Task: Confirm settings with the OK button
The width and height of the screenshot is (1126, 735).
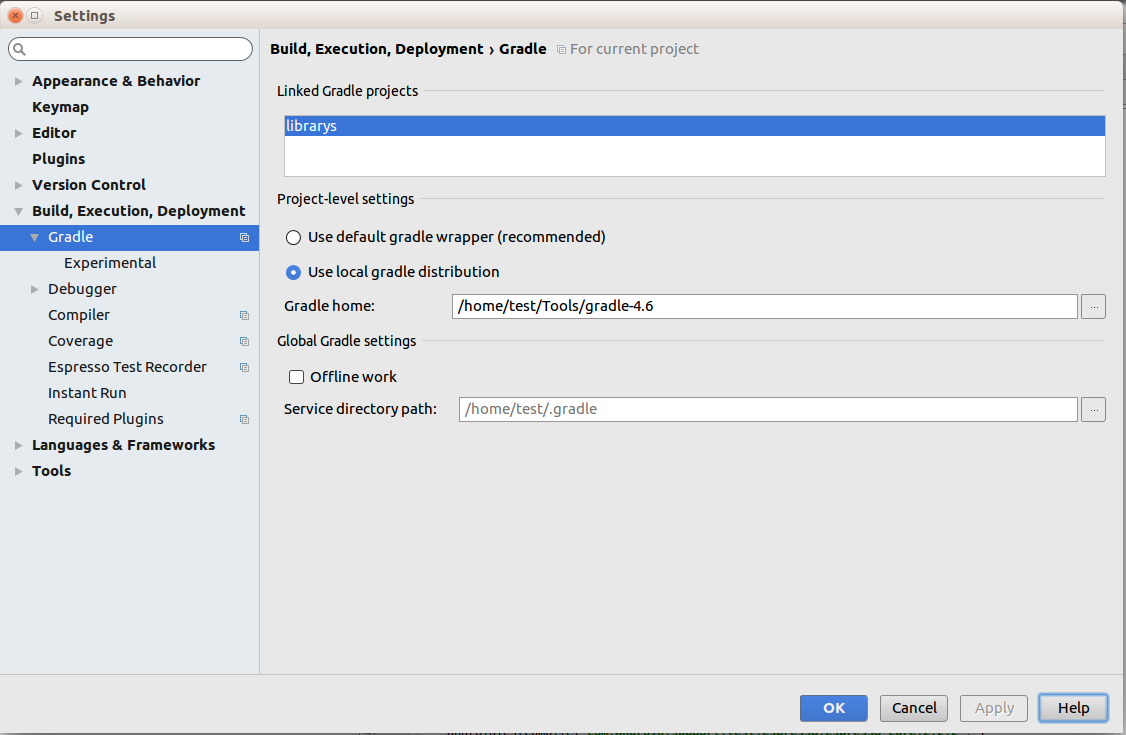Action: click(833, 708)
